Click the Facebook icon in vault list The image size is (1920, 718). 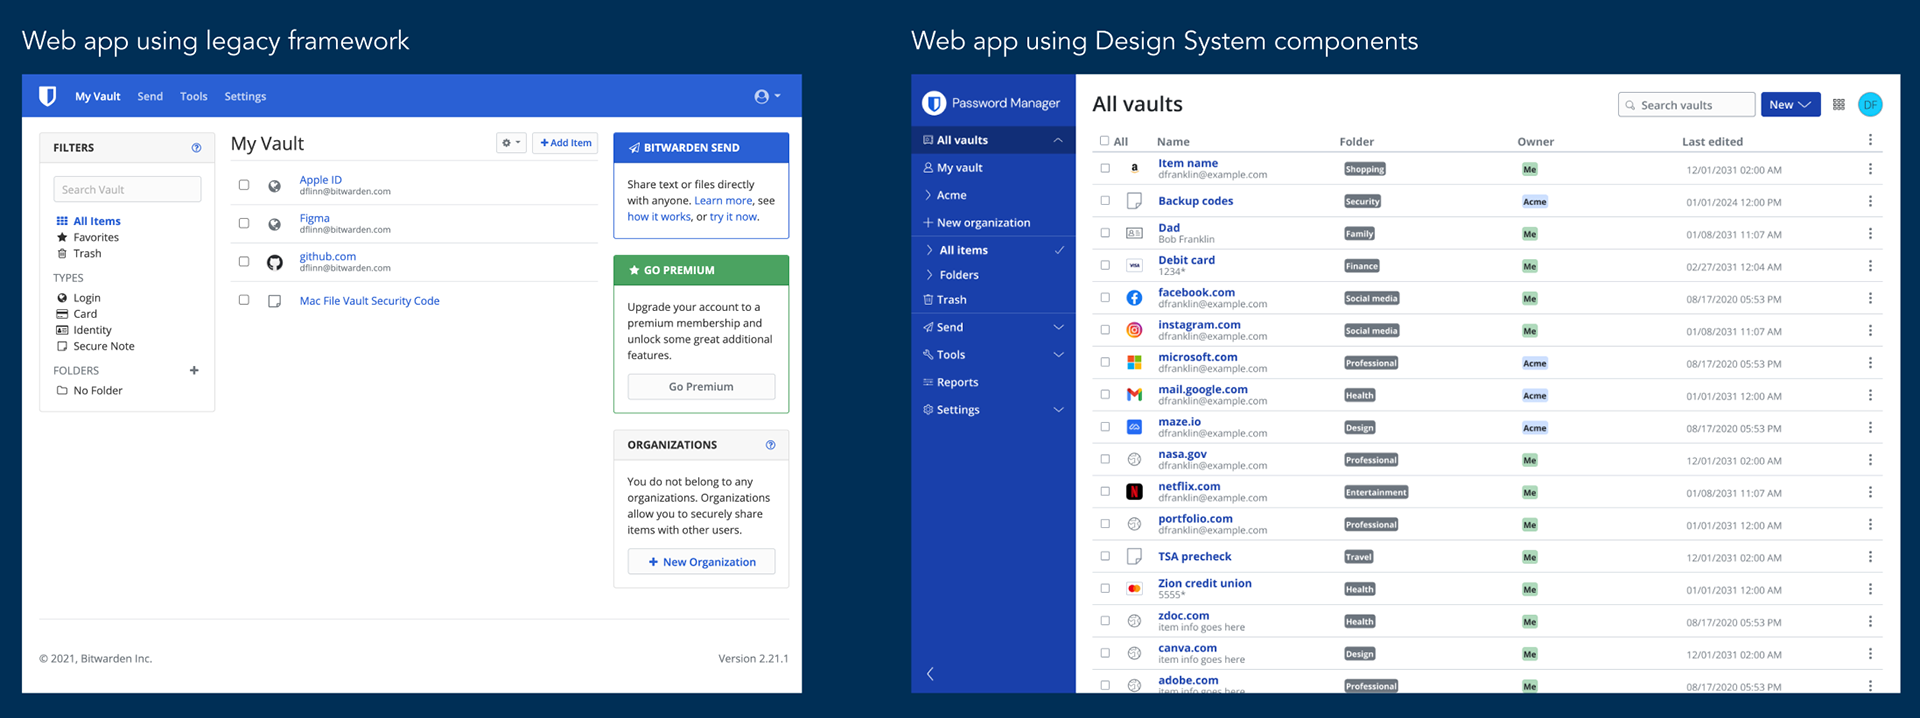pos(1134,298)
